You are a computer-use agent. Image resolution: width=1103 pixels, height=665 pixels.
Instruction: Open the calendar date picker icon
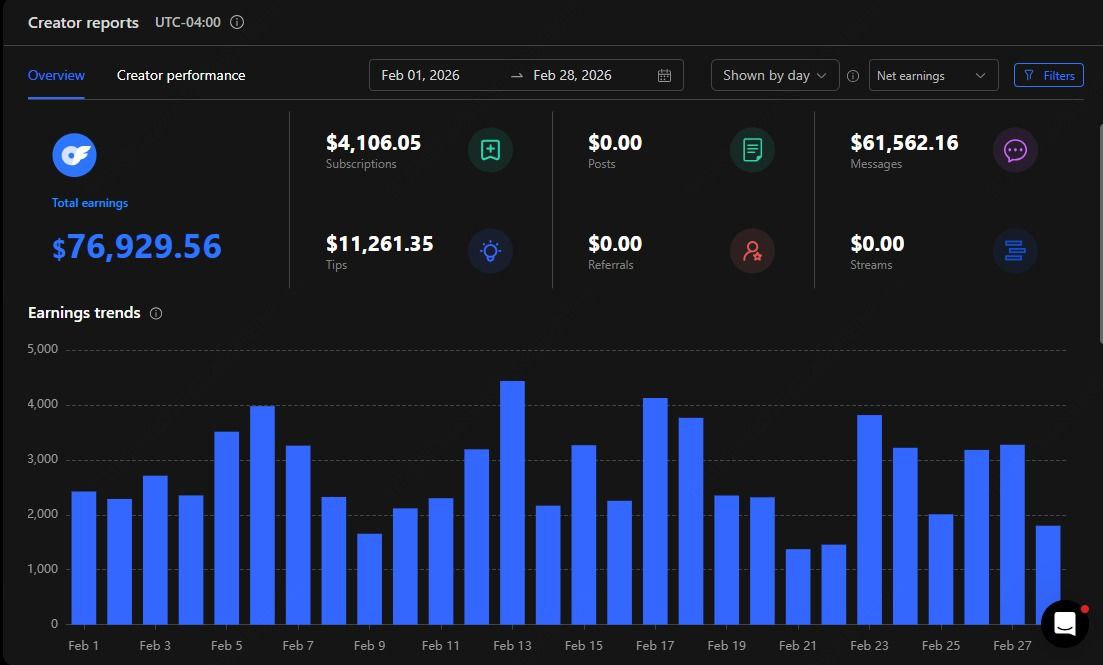[665, 76]
